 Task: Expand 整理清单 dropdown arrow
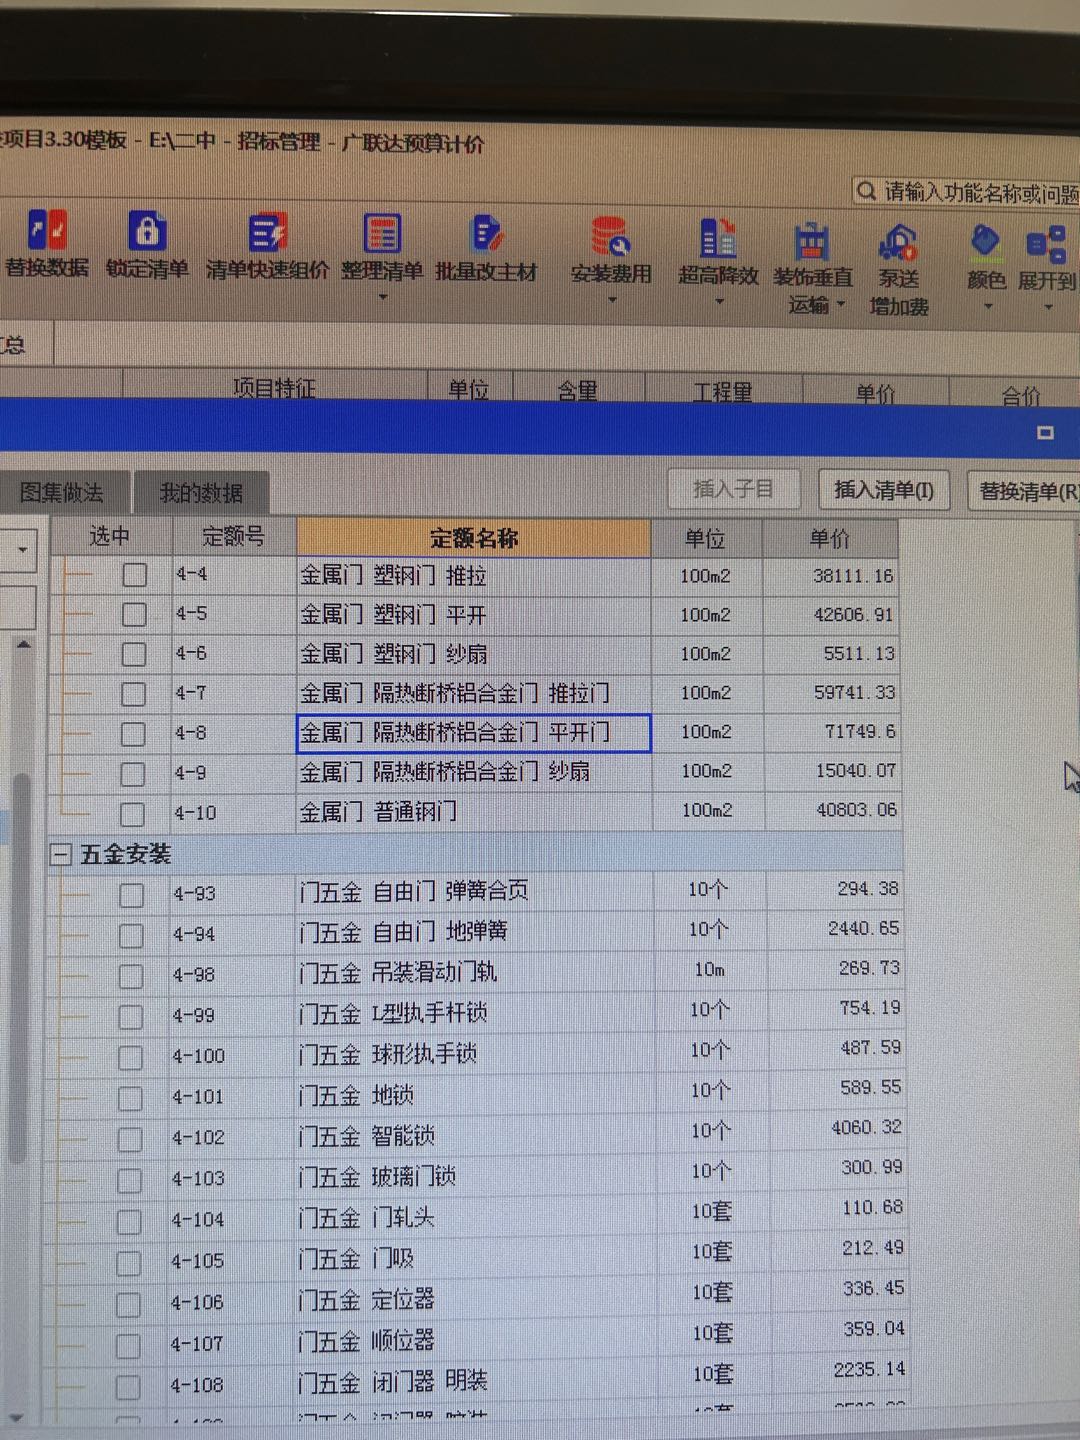tap(383, 297)
